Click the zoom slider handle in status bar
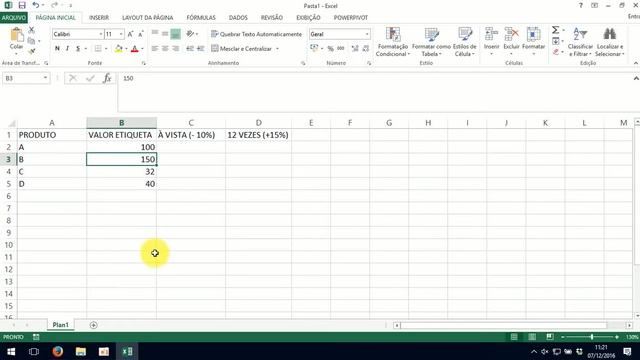Viewport: 640px width, 360px height. [x=591, y=337]
